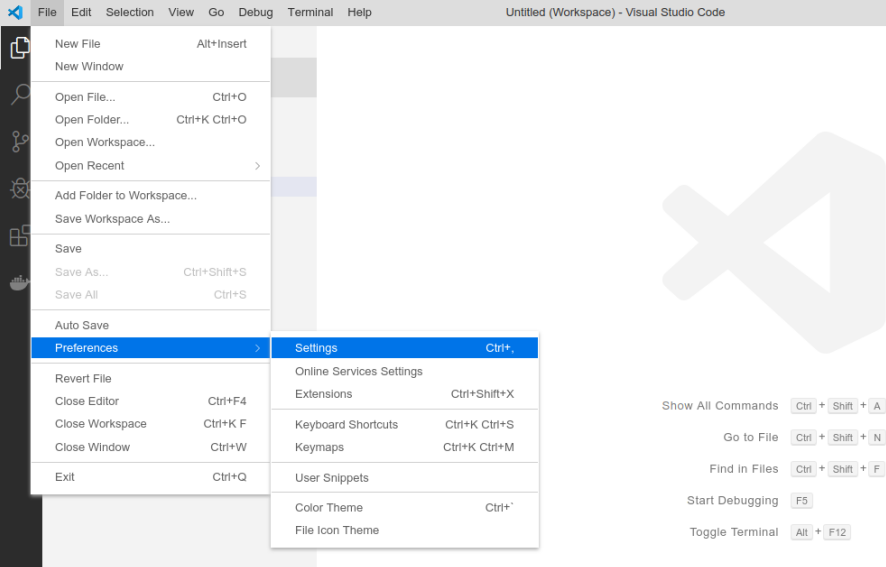This screenshot has height=567, width=886.
Task: Open the Search view icon
Action: (20, 95)
